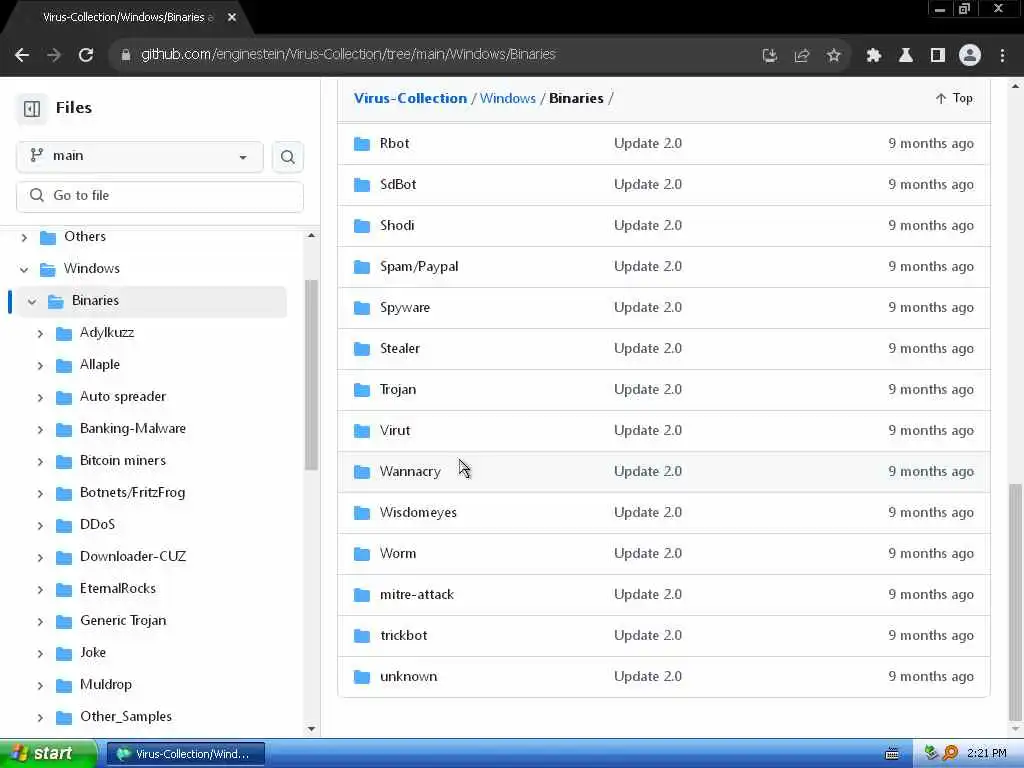The width and height of the screenshot is (1024, 768).
Task: Expand the Botnets/FritzFrog tree folder
Action: pyautogui.click(x=40, y=493)
